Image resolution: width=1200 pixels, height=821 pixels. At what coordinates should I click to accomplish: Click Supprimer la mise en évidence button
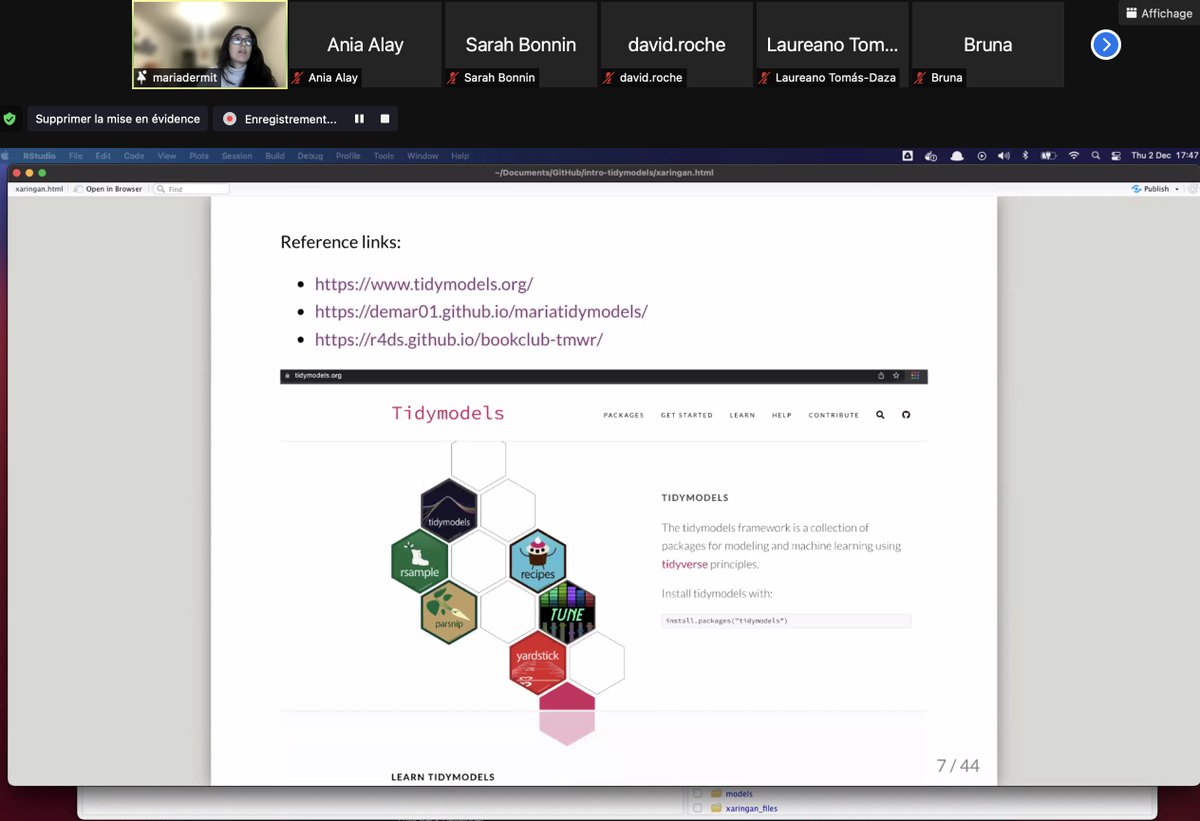click(x=118, y=119)
